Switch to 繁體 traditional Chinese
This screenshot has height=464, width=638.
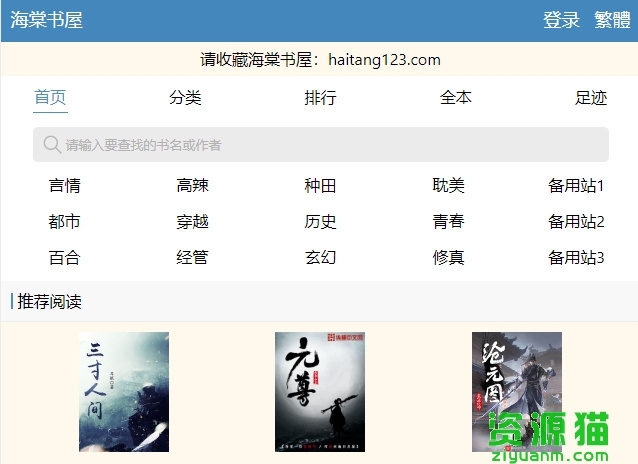point(612,20)
